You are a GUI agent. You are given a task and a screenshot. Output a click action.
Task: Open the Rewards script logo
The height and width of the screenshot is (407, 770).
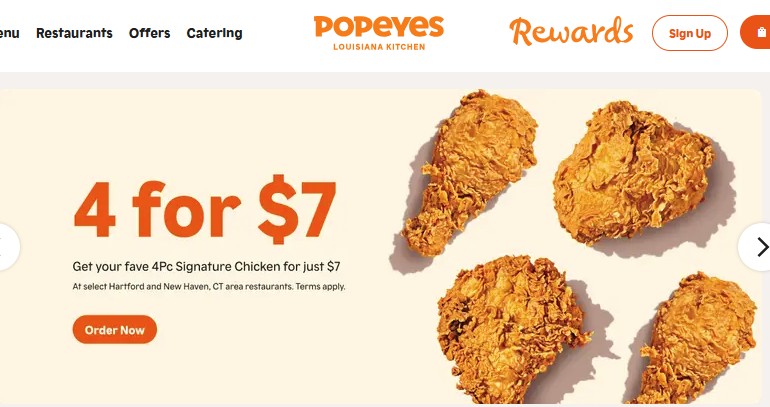571,32
